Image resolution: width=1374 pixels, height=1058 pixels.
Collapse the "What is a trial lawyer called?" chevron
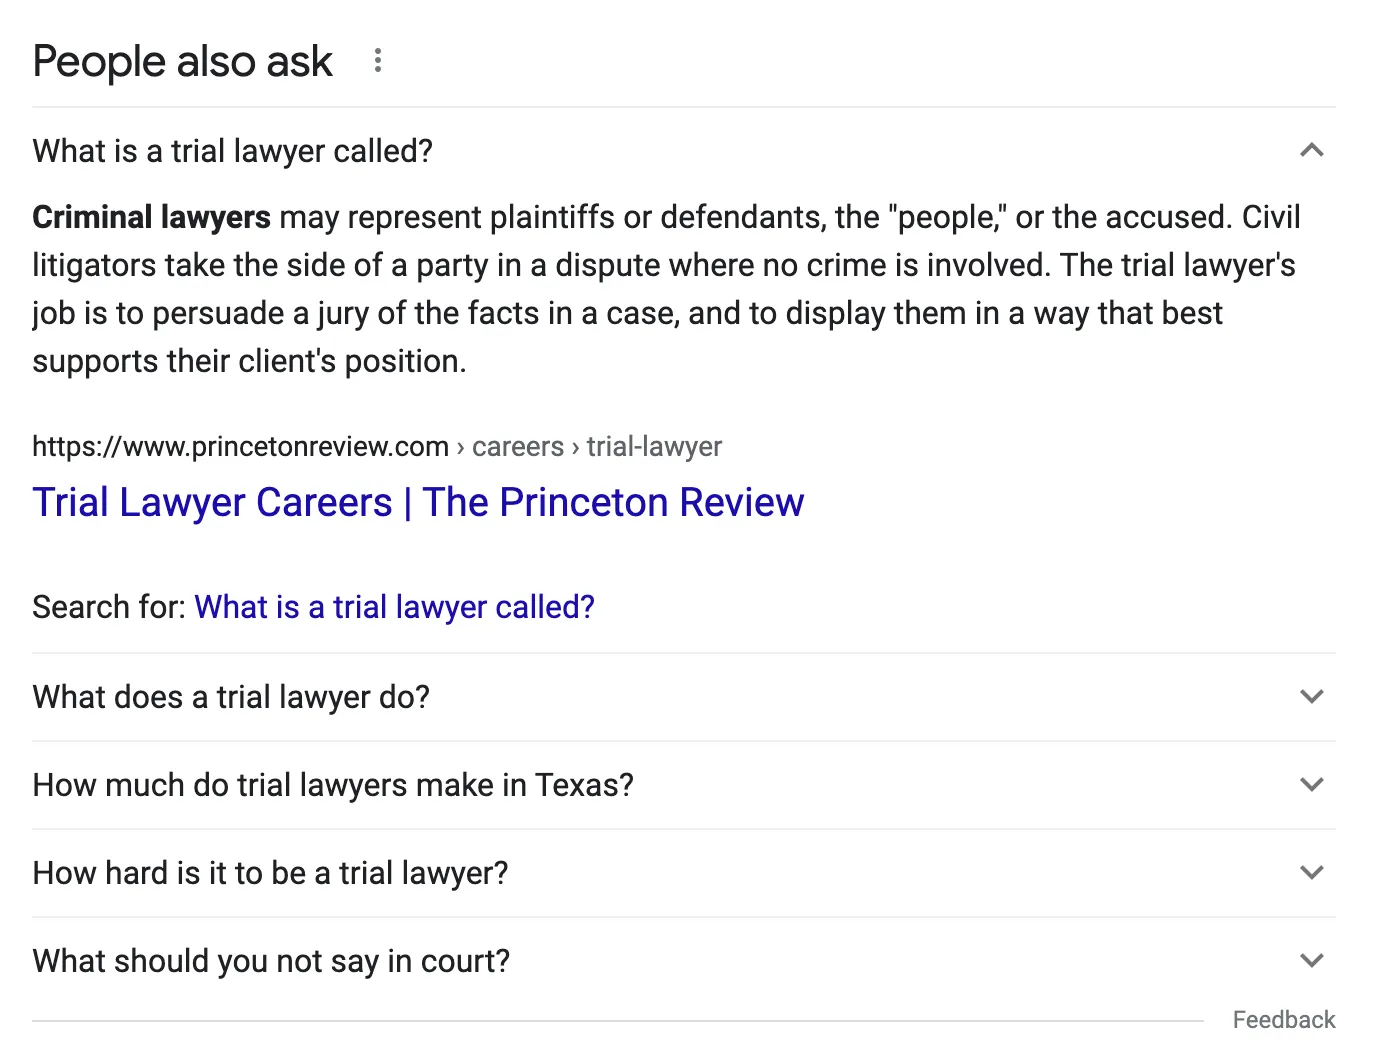click(1311, 151)
